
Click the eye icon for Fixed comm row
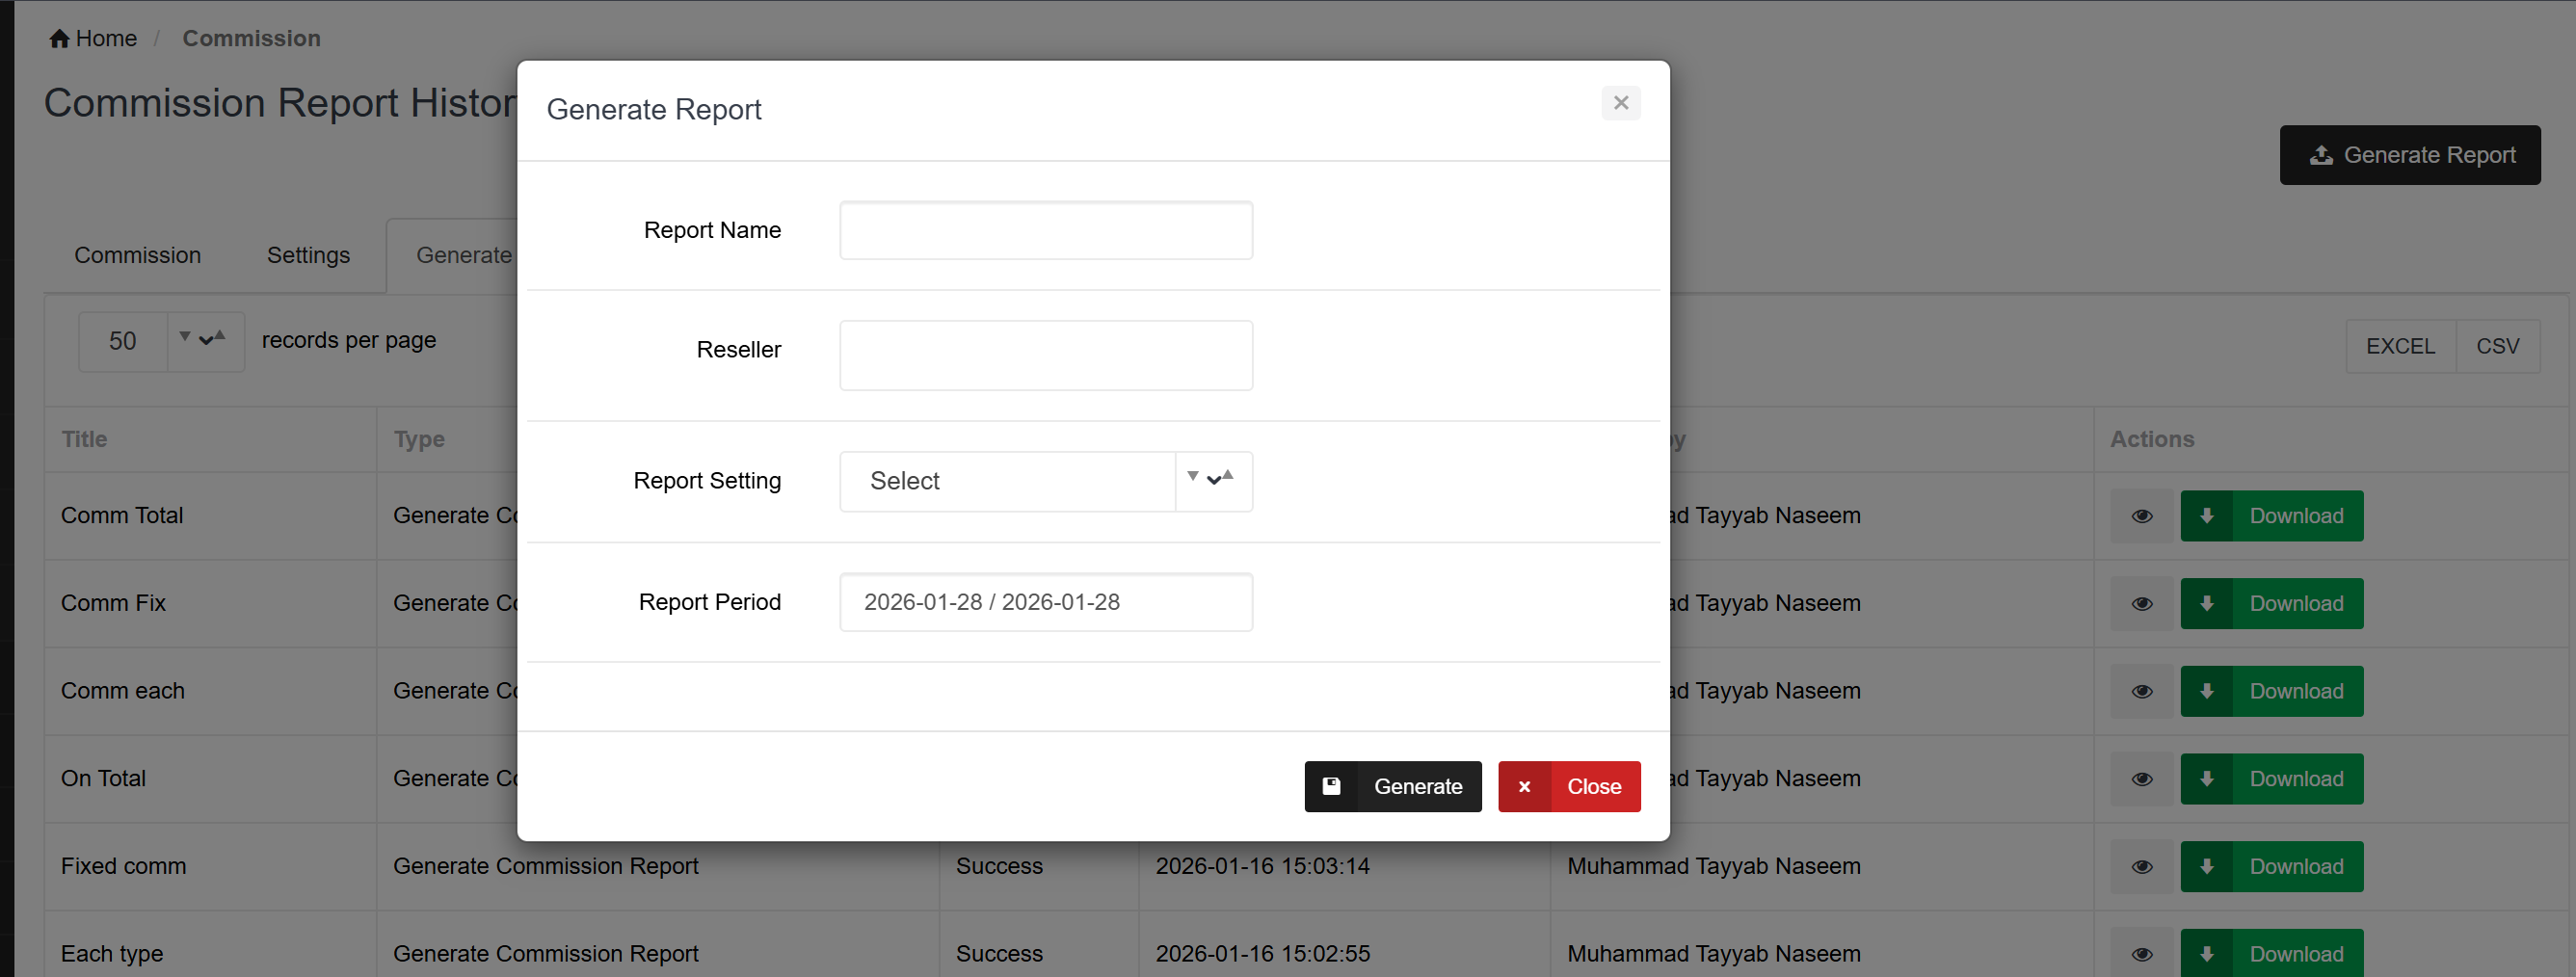[x=2141, y=867]
